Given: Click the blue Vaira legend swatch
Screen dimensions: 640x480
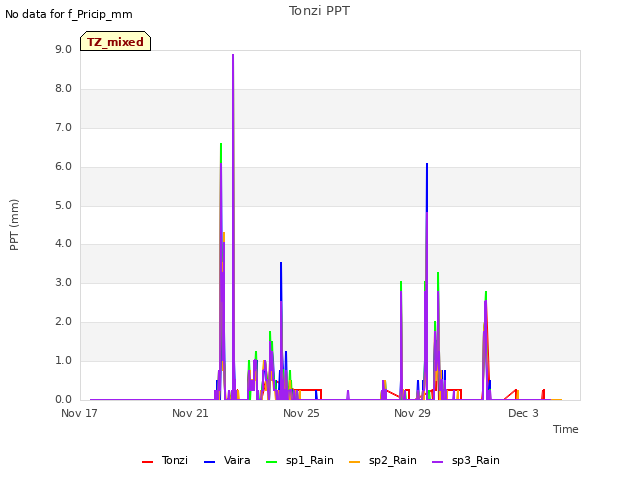Looking at the screenshot, I should point(209,462).
